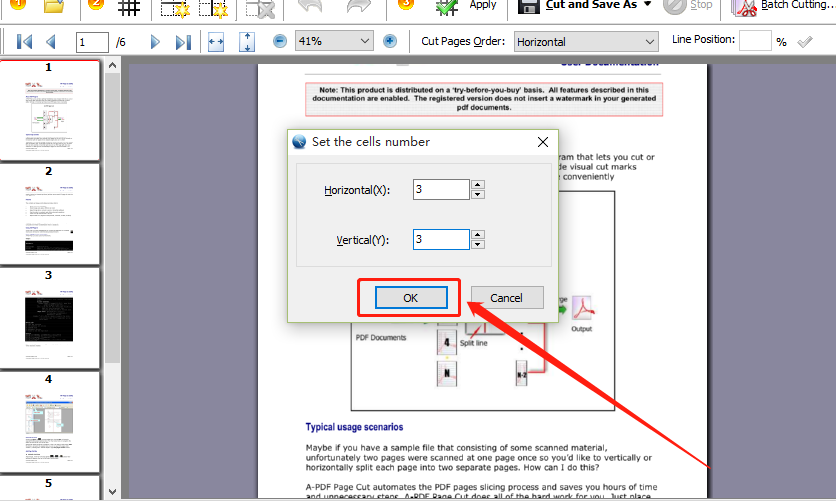
Task: Click the Typical usage scenarios heading
Action: tap(354, 427)
